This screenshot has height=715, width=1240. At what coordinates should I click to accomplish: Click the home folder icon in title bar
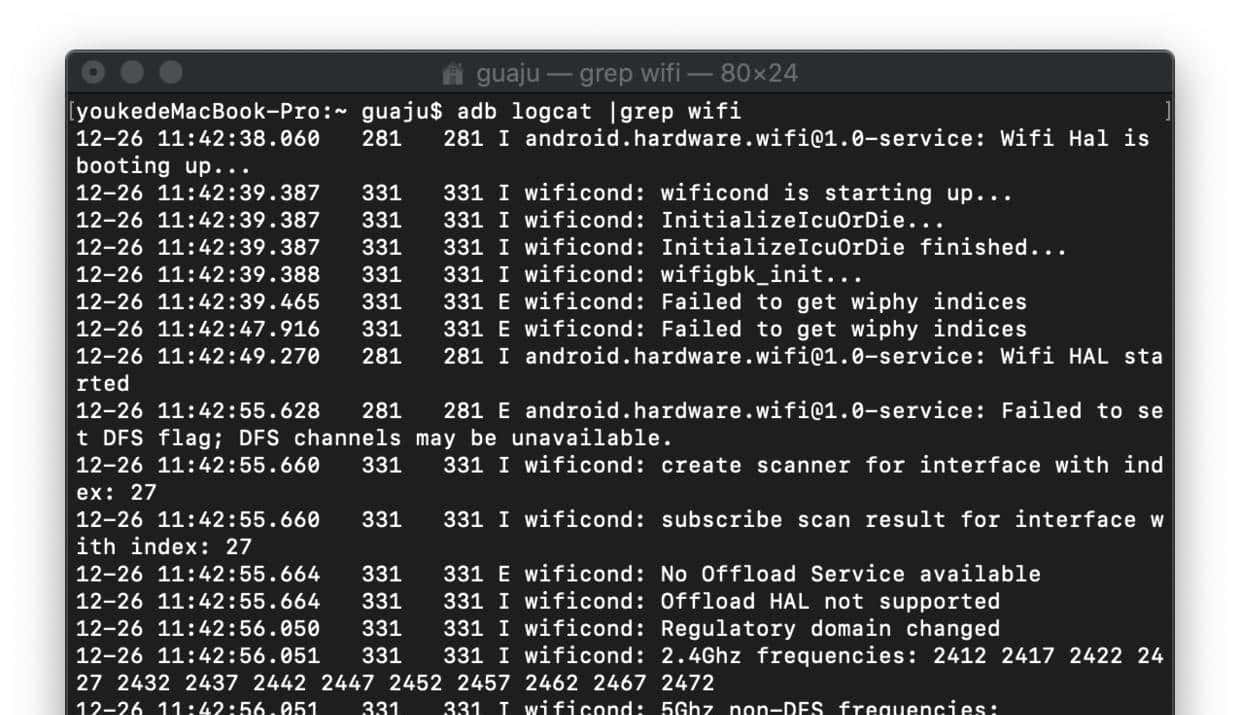tap(453, 73)
